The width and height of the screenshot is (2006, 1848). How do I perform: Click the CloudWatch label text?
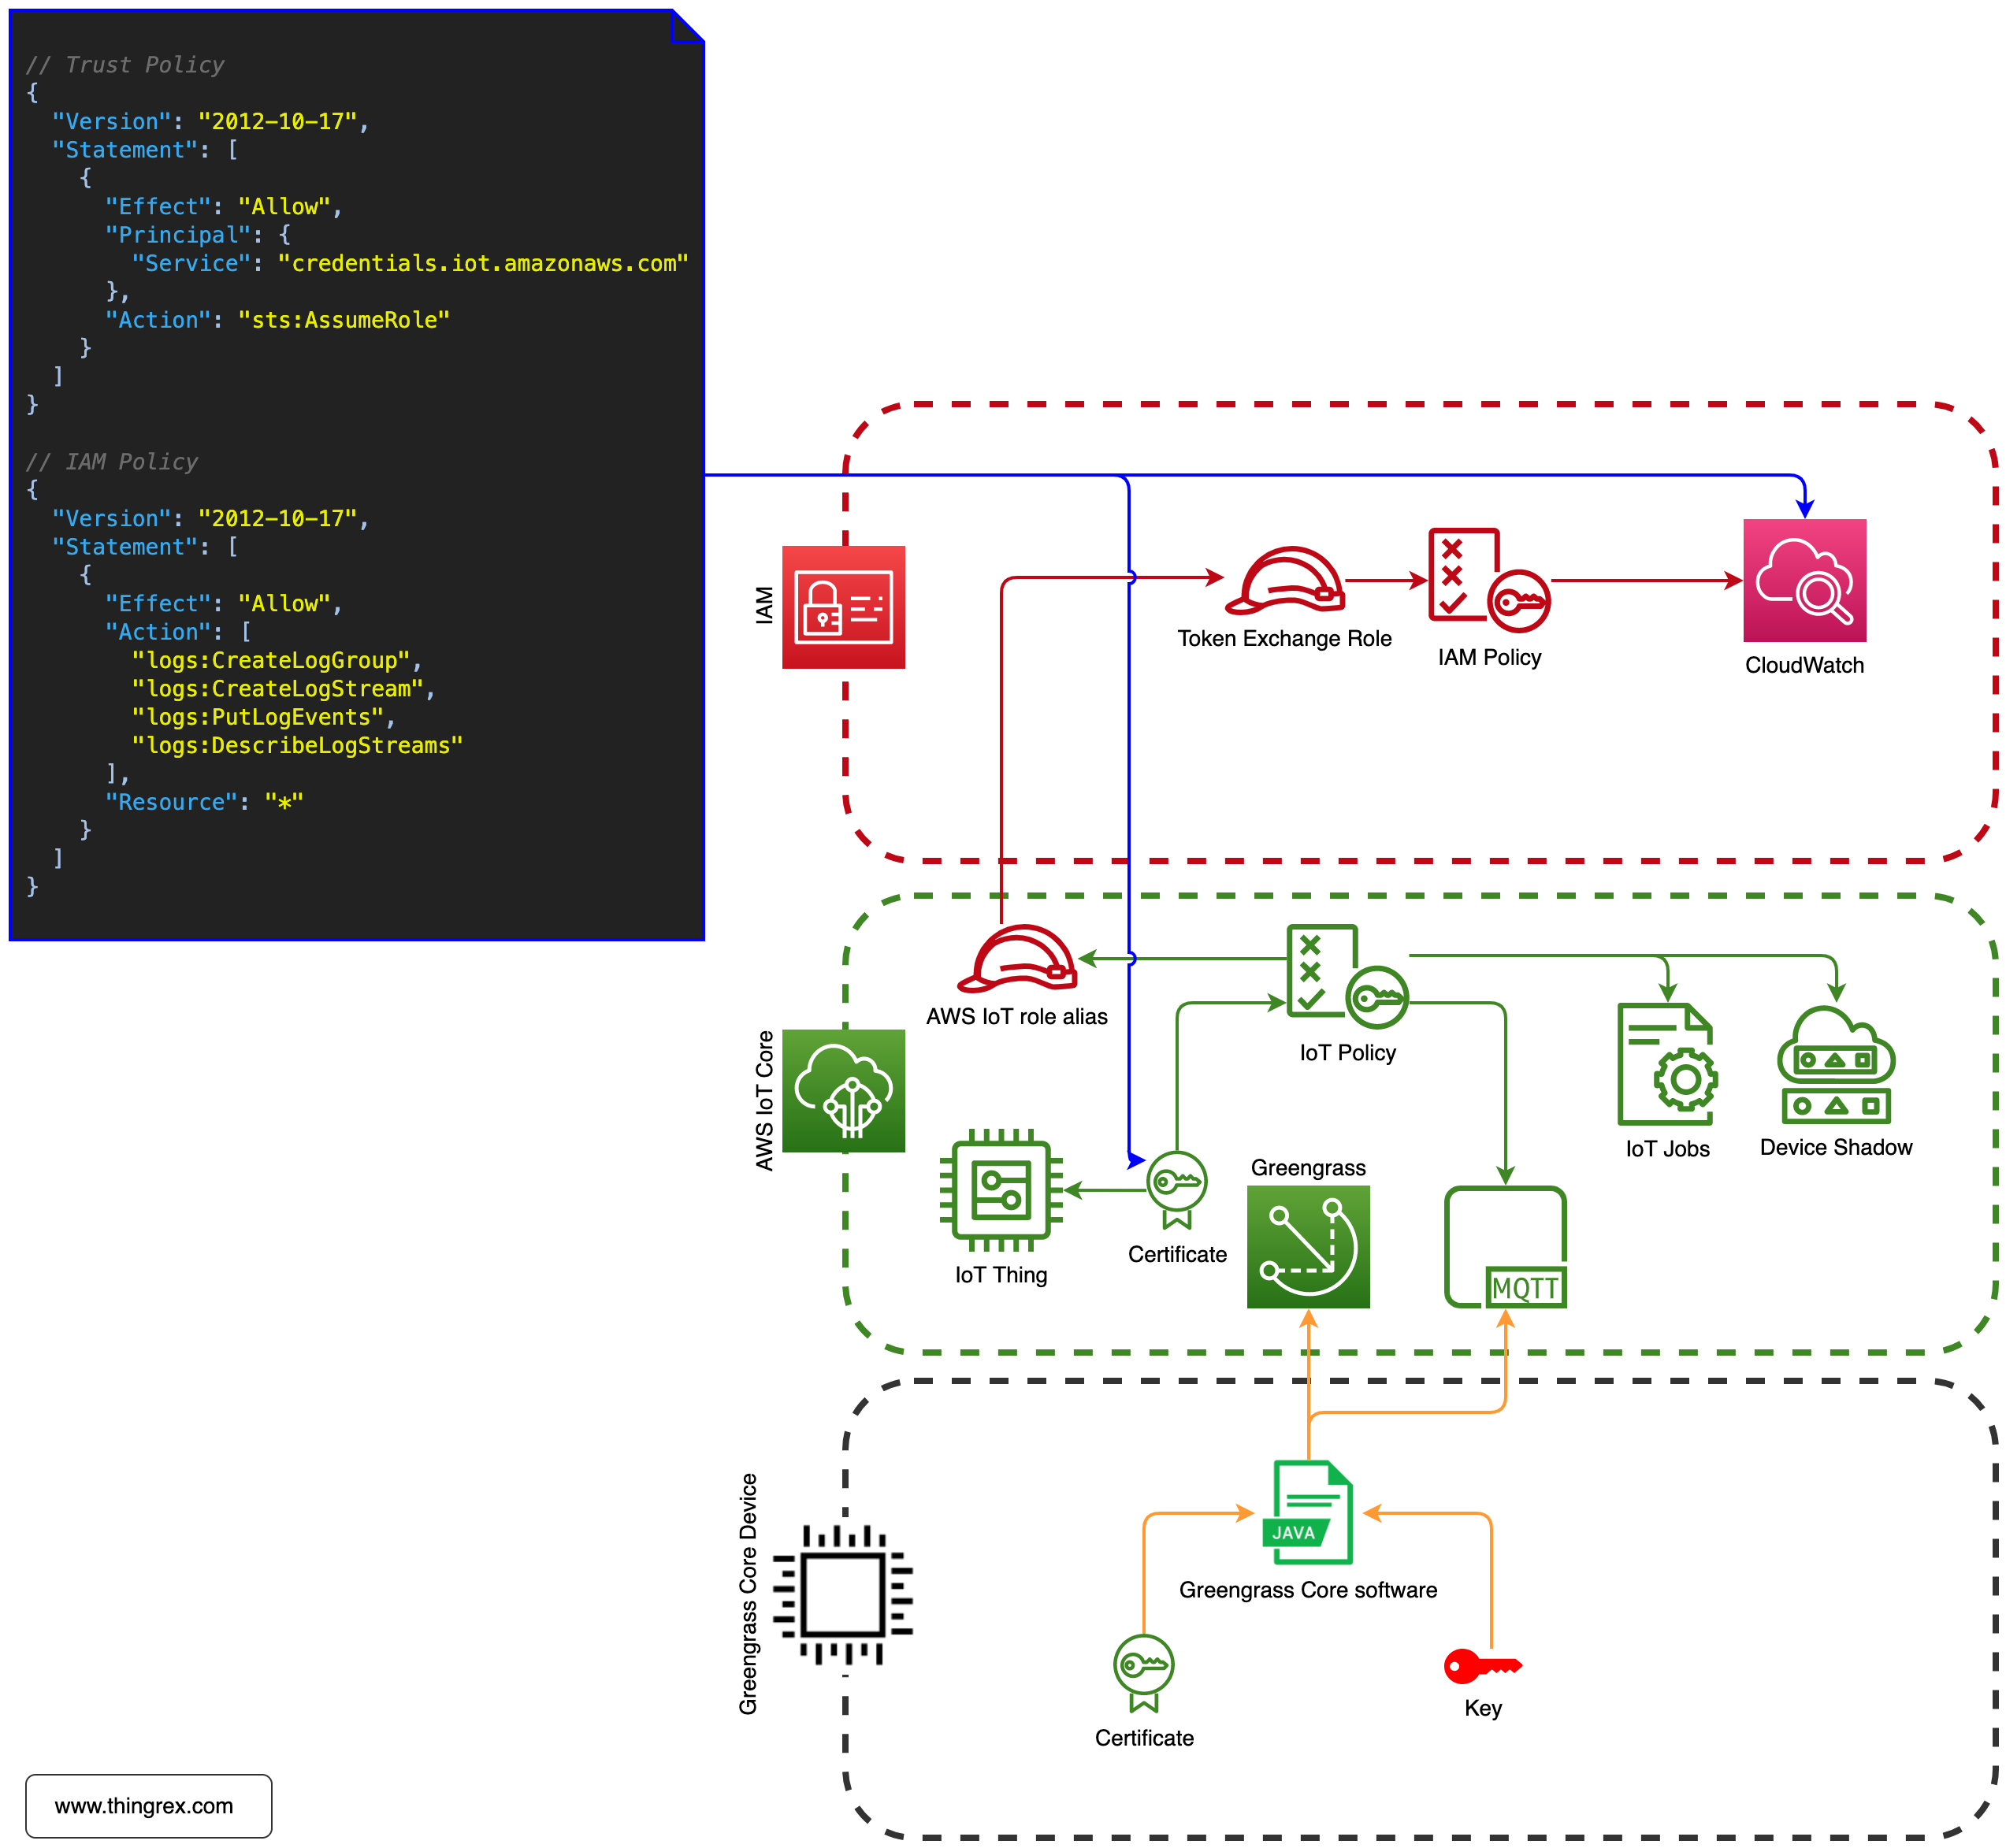1804,666
